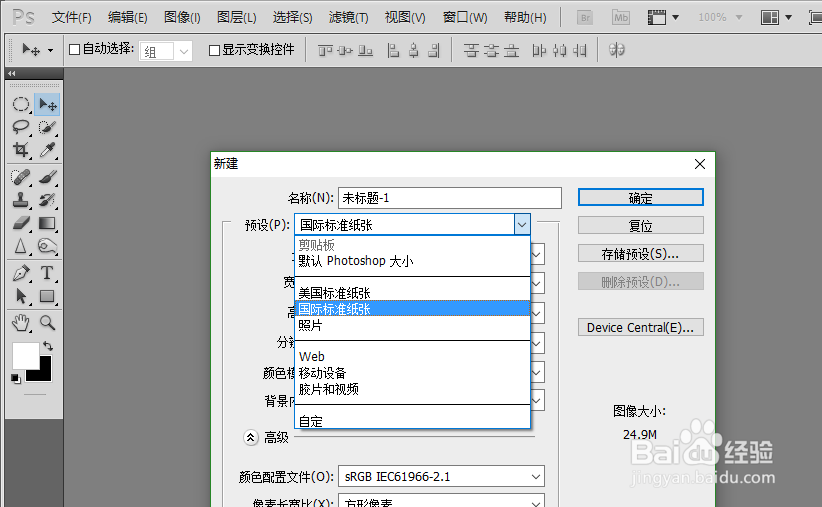Select the Eraser tool
Image resolution: width=822 pixels, height=507 pixels.
coord(21,223)
